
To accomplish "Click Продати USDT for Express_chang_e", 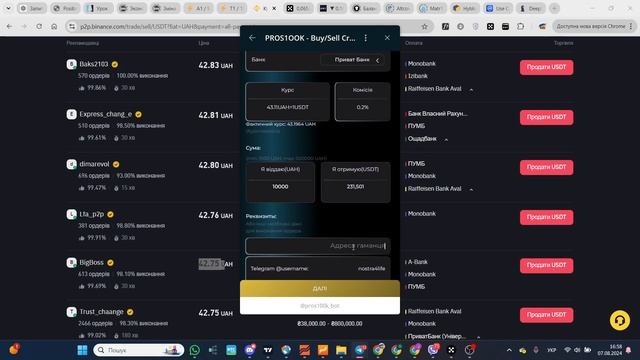I will [546, 117].
